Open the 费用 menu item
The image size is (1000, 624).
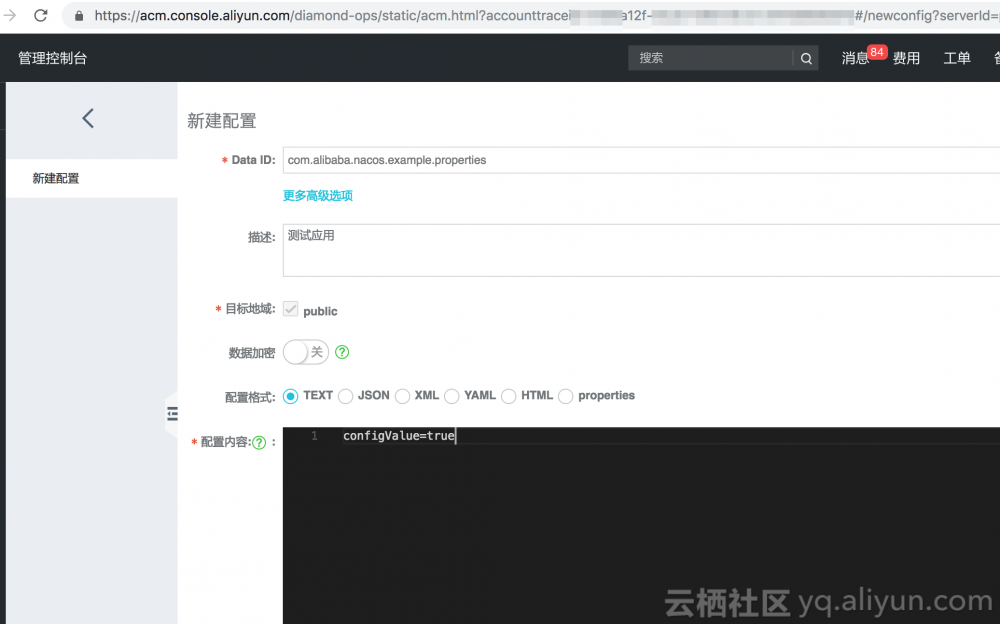point(906,58)
